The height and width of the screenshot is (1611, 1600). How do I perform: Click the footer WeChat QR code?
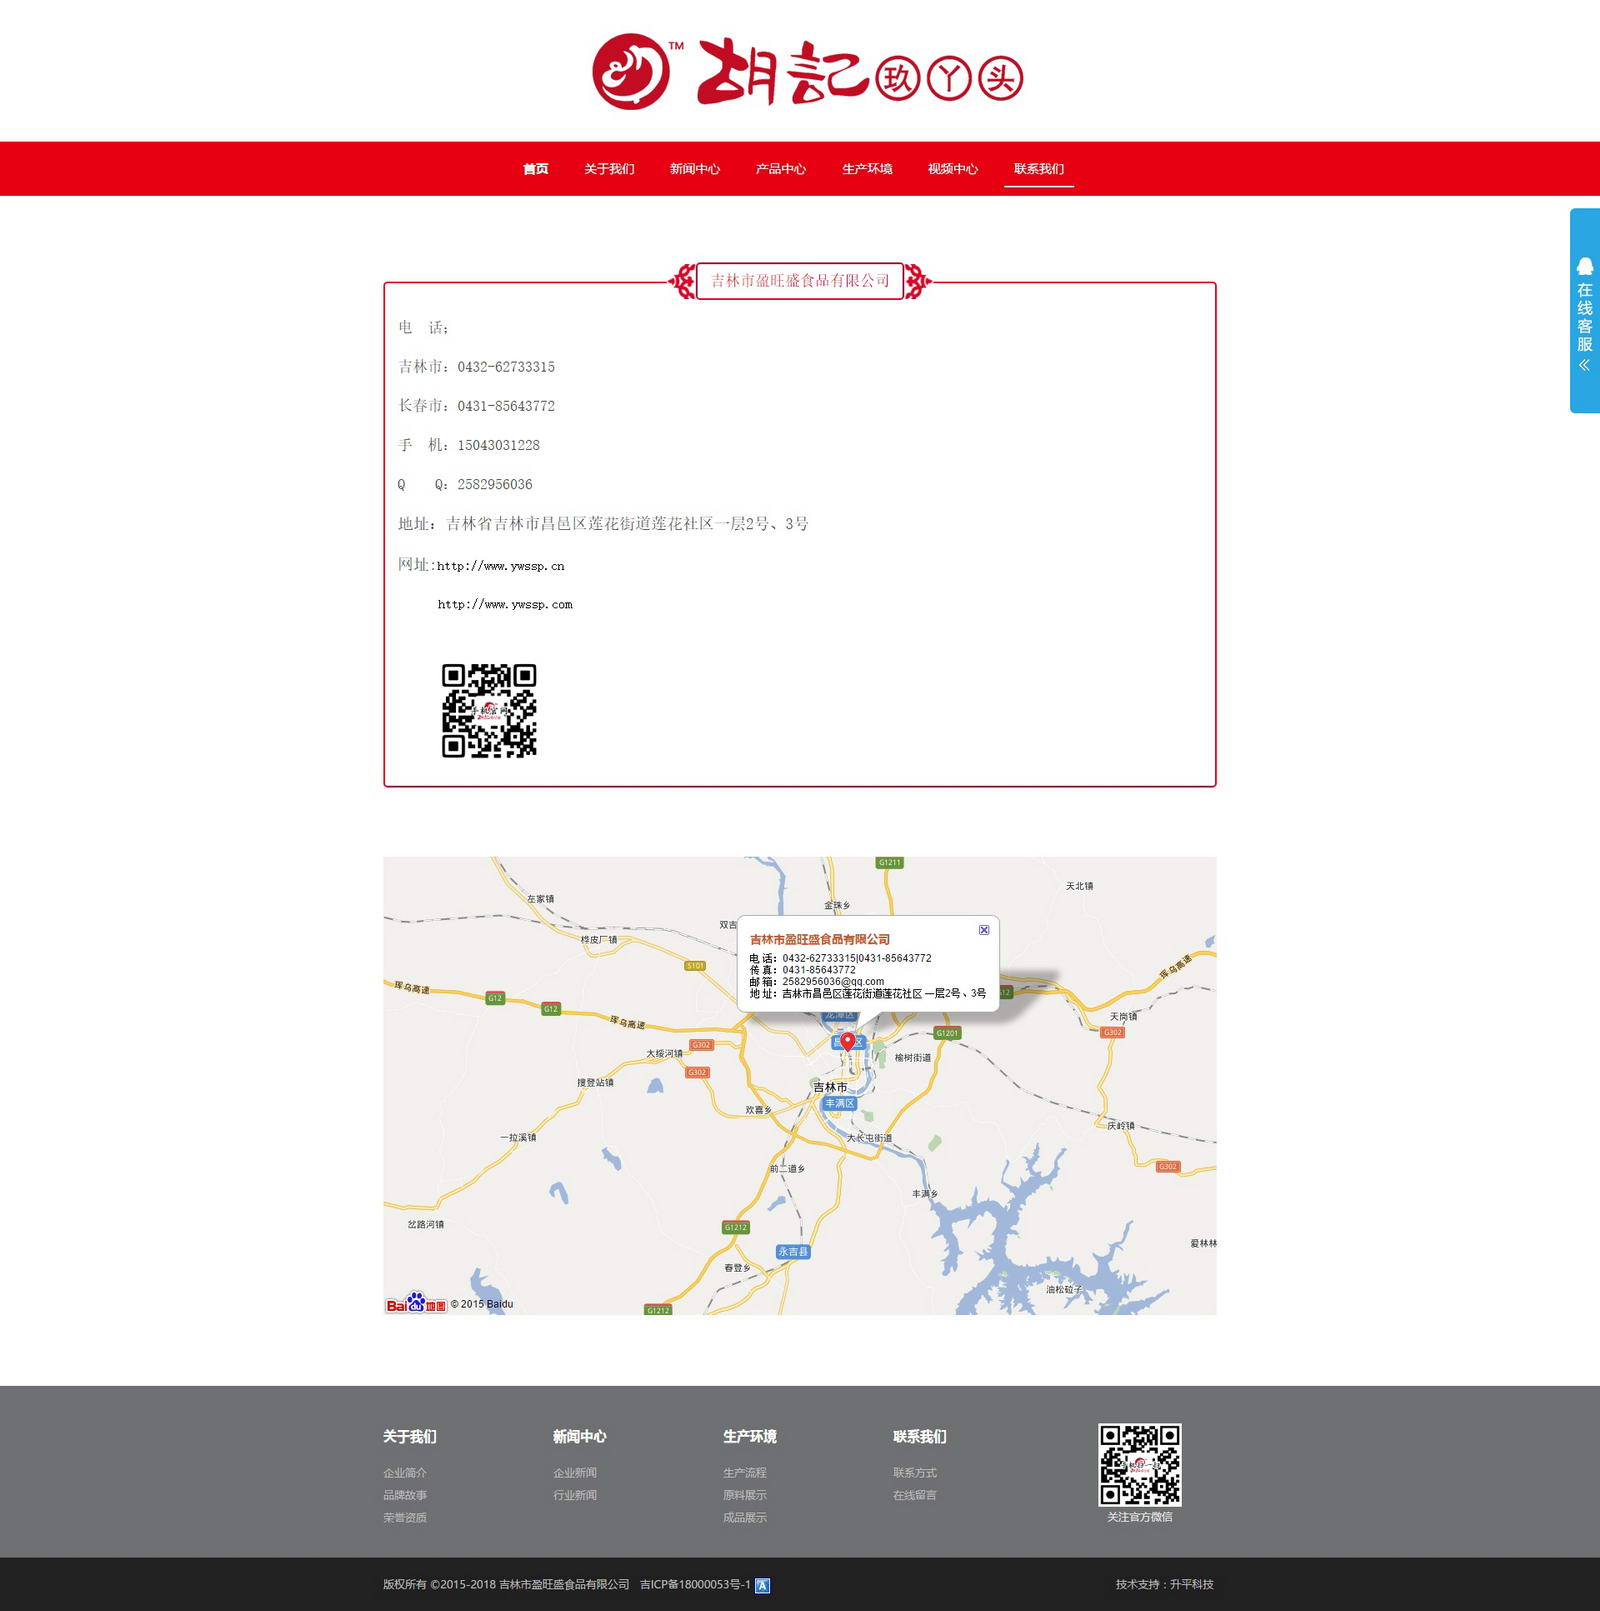tap(1140, 1465)
